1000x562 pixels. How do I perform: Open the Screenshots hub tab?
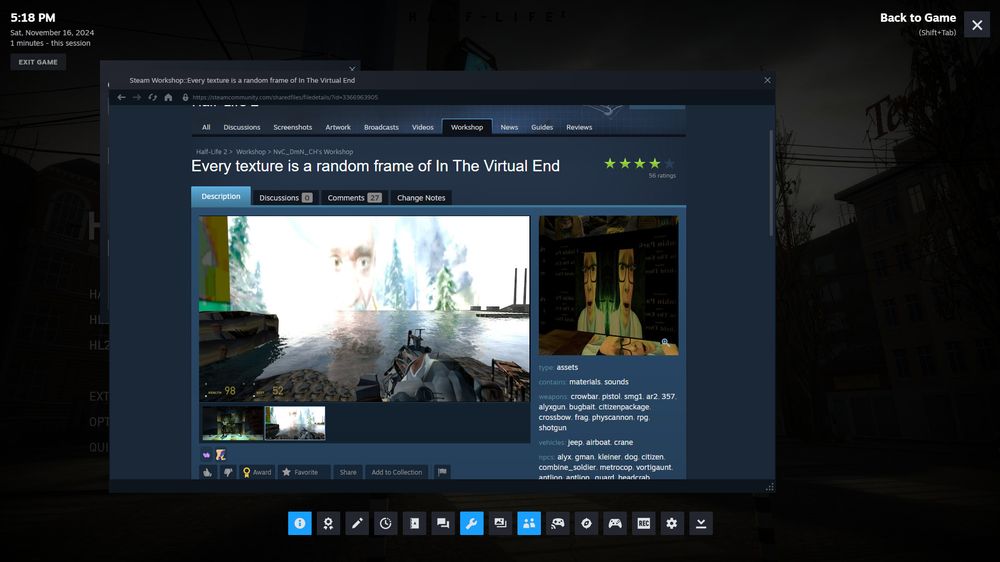(x=293, y=127)
